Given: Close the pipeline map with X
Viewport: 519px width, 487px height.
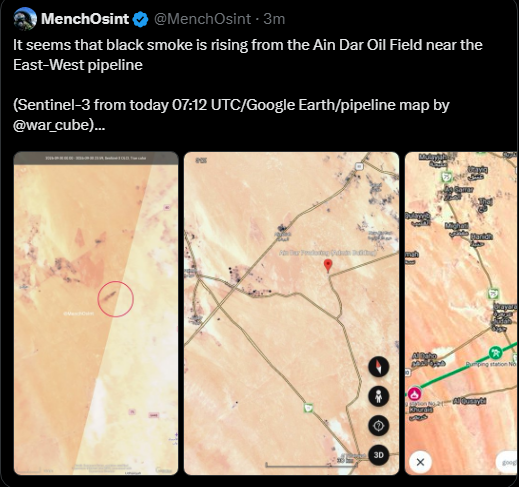Looking at the screenshot, I should click(420, 462).
